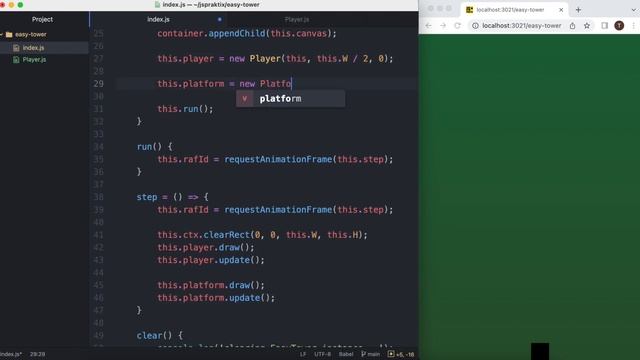640x360 pixels.
Task: Click the editor window title index.js
Action: tap(211, 5)
